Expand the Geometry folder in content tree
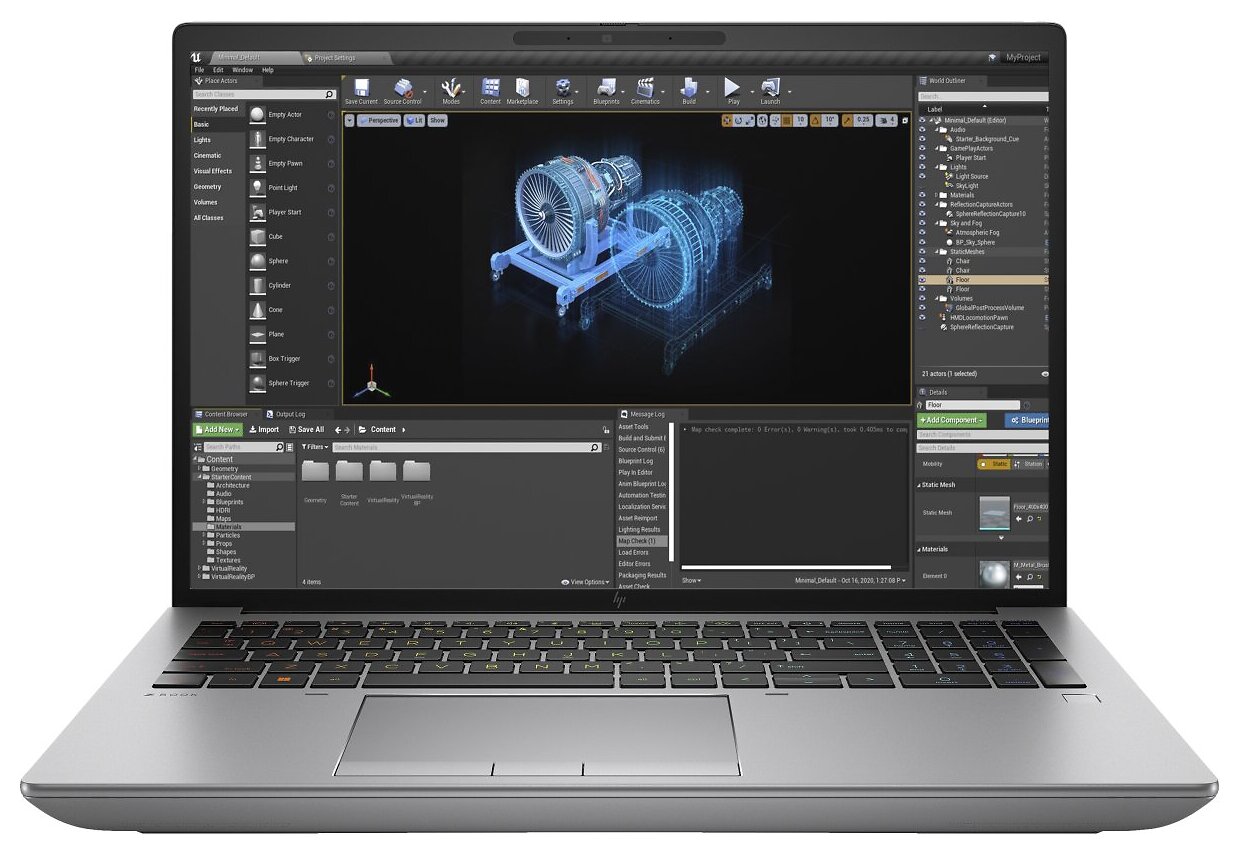Viewport: 1240px width, 854px height. click(201, 469)
